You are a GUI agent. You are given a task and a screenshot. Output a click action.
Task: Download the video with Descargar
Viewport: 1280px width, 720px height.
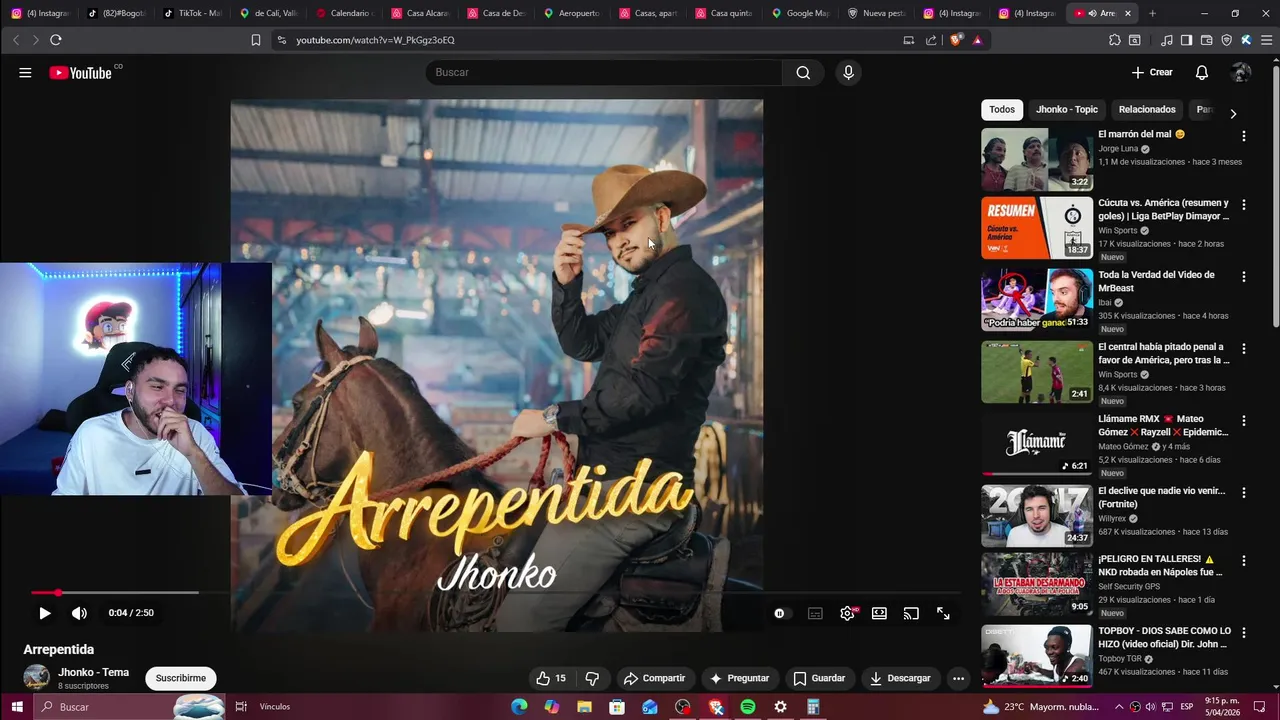[900, 678]
